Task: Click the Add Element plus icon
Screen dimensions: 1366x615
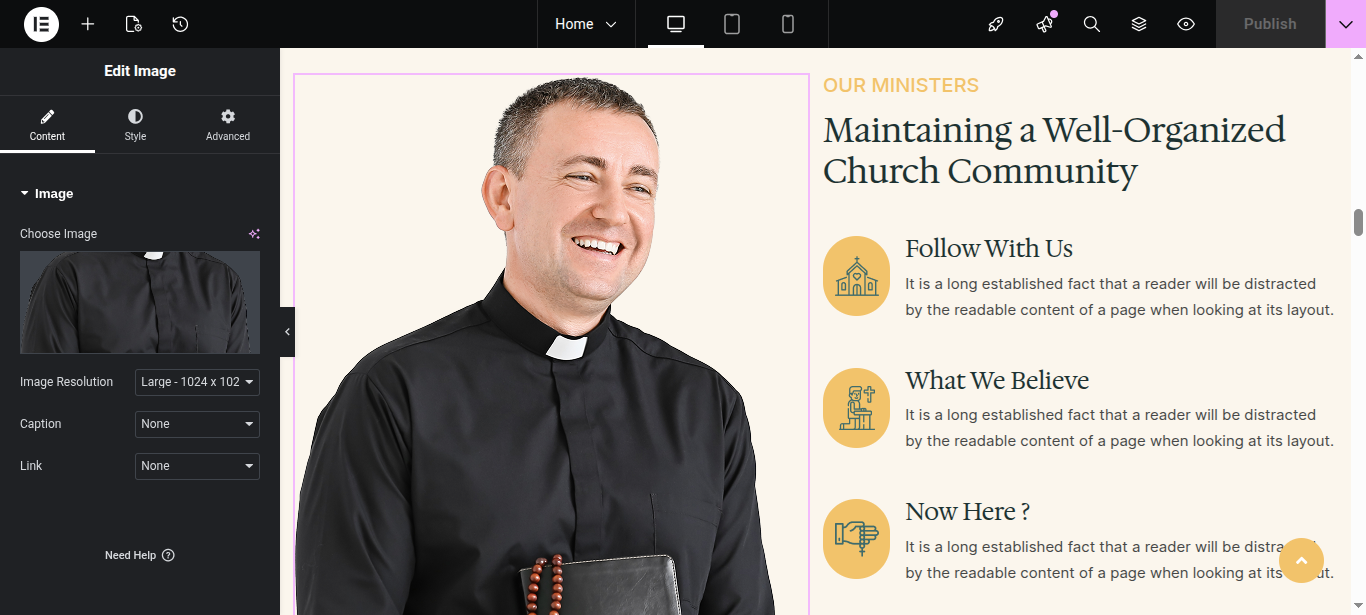Action: click(88, 24)
